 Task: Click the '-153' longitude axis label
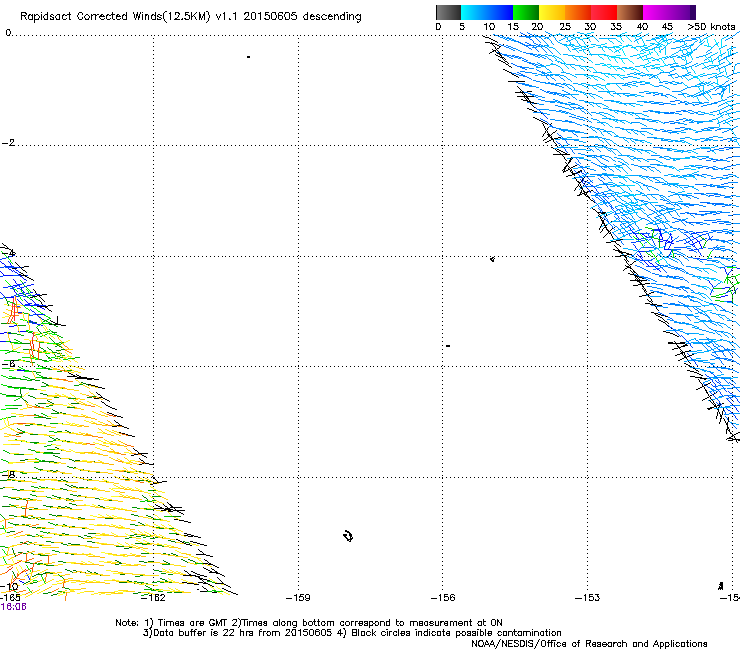(x=587, y=598)
